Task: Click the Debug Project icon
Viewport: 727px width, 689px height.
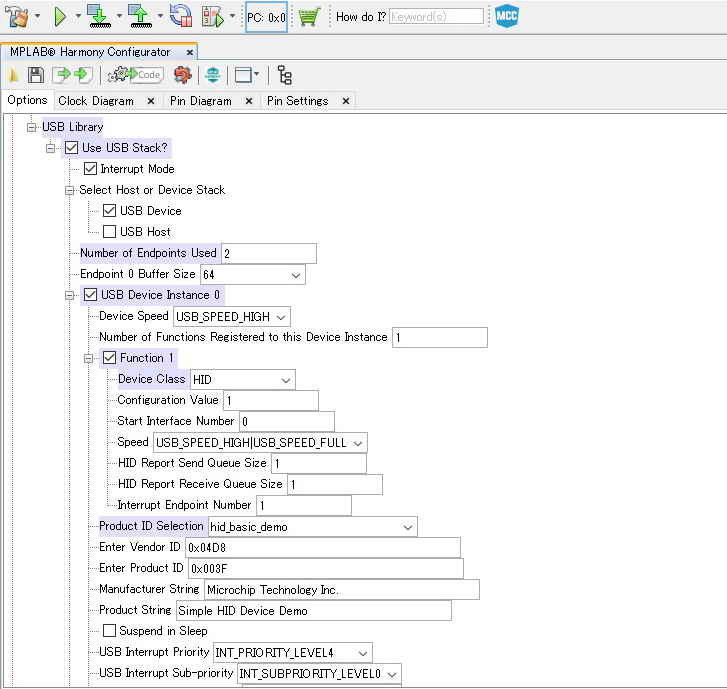Action: (x=213, y=17)
